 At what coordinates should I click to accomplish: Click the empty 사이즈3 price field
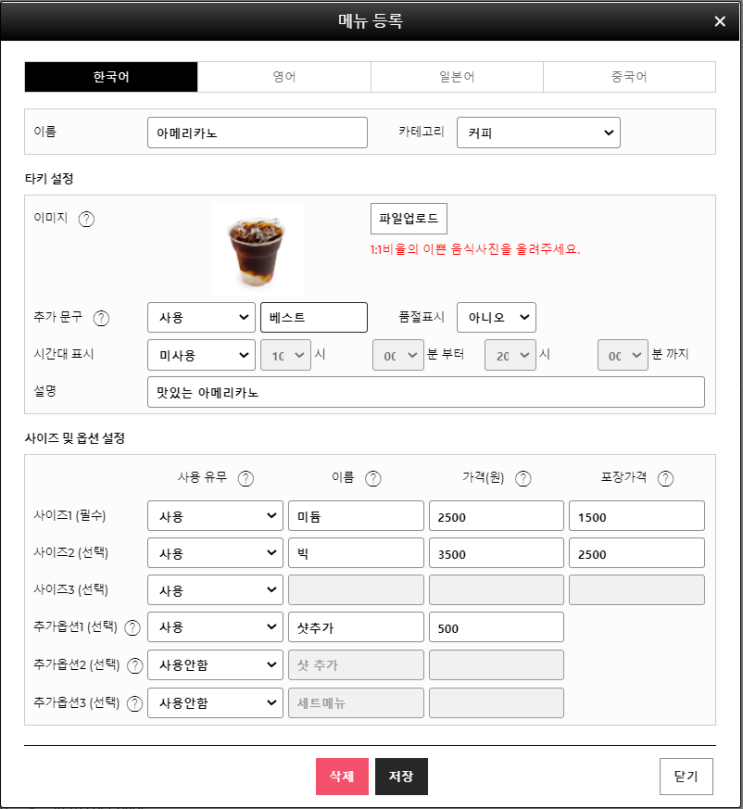pyautogui.click(x=496, y=590)
